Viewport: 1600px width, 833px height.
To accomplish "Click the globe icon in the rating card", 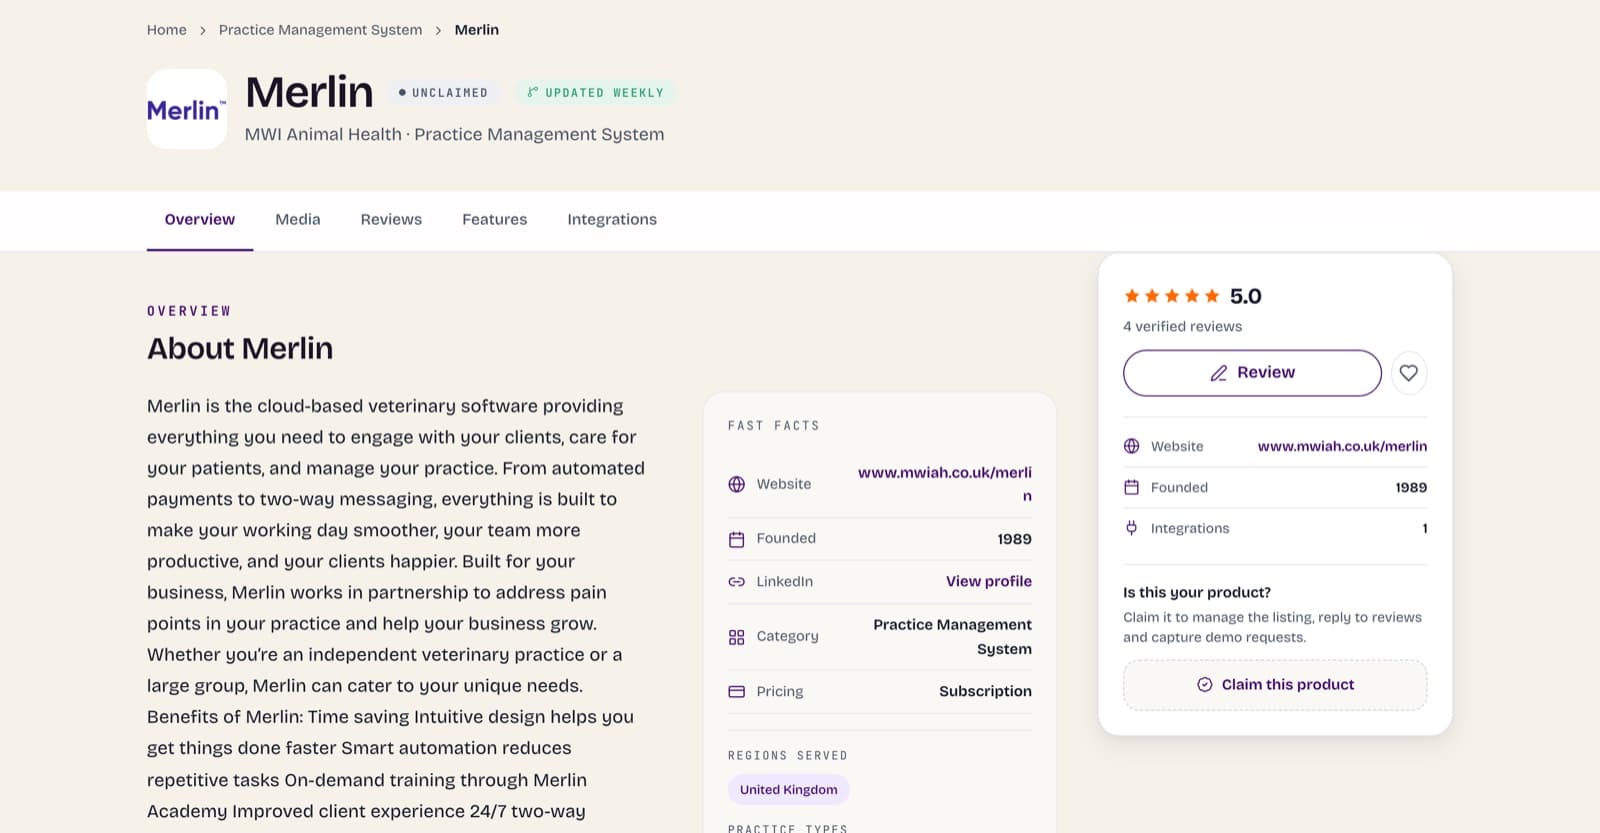I will click(x=1131, y=446).
